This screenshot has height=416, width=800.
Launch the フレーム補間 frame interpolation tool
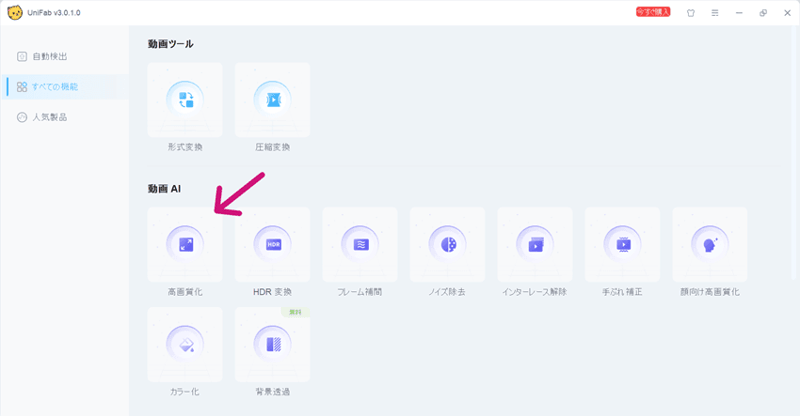tap(360, 244)
